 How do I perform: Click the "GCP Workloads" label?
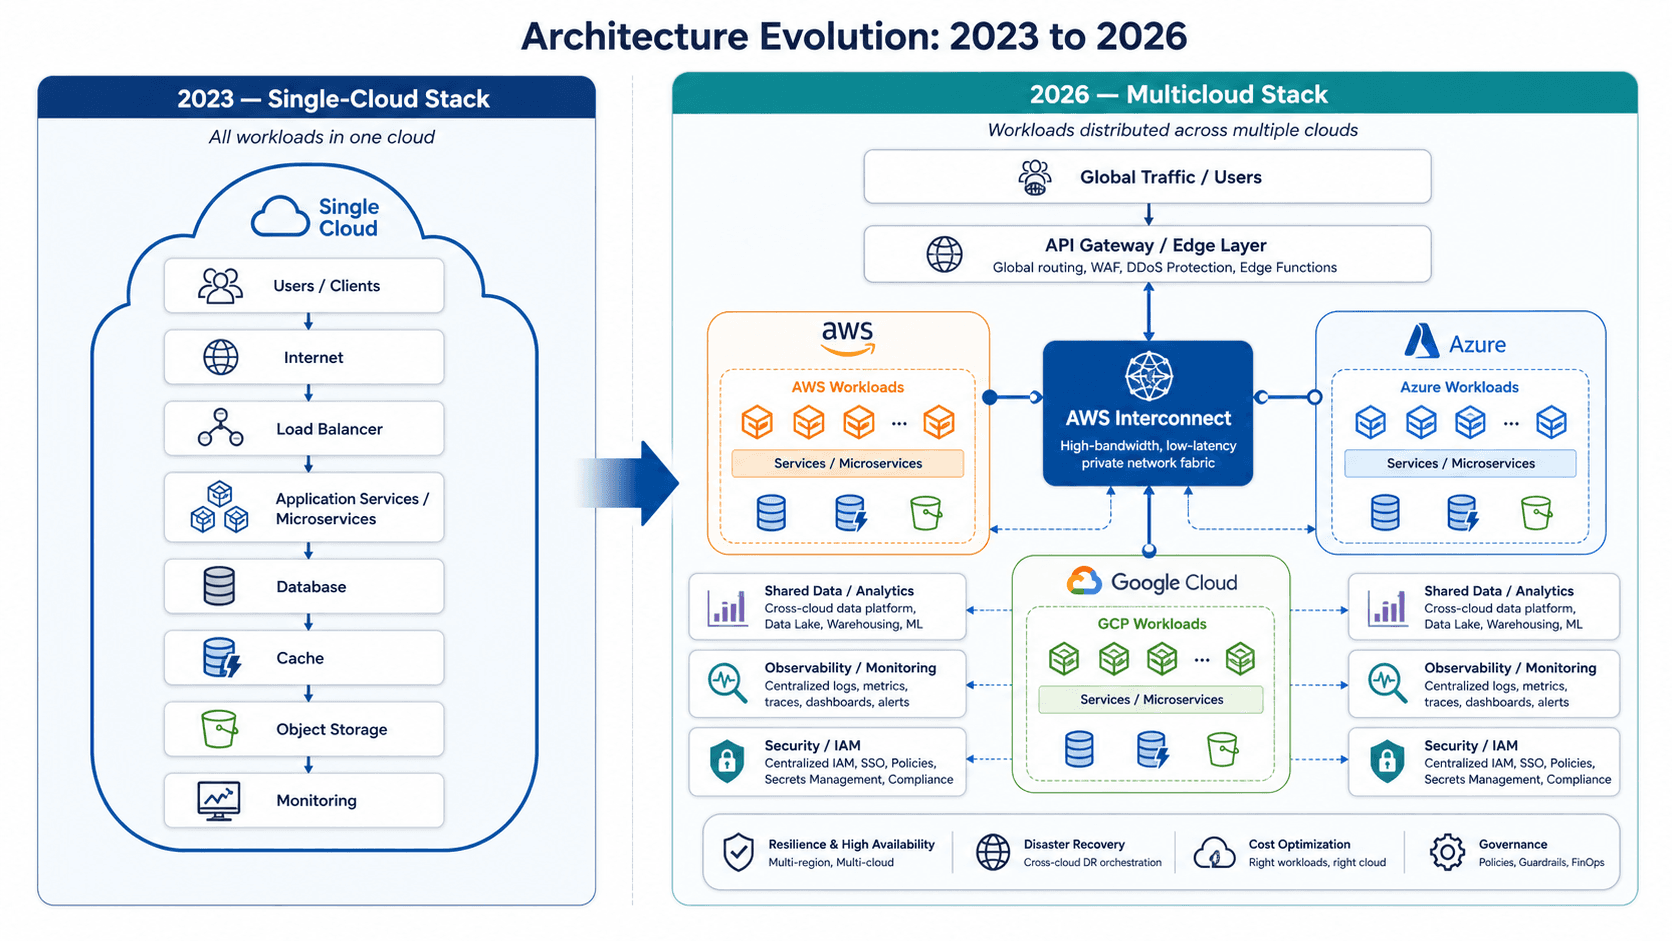pyautogui.click(x=1152, y=623)
